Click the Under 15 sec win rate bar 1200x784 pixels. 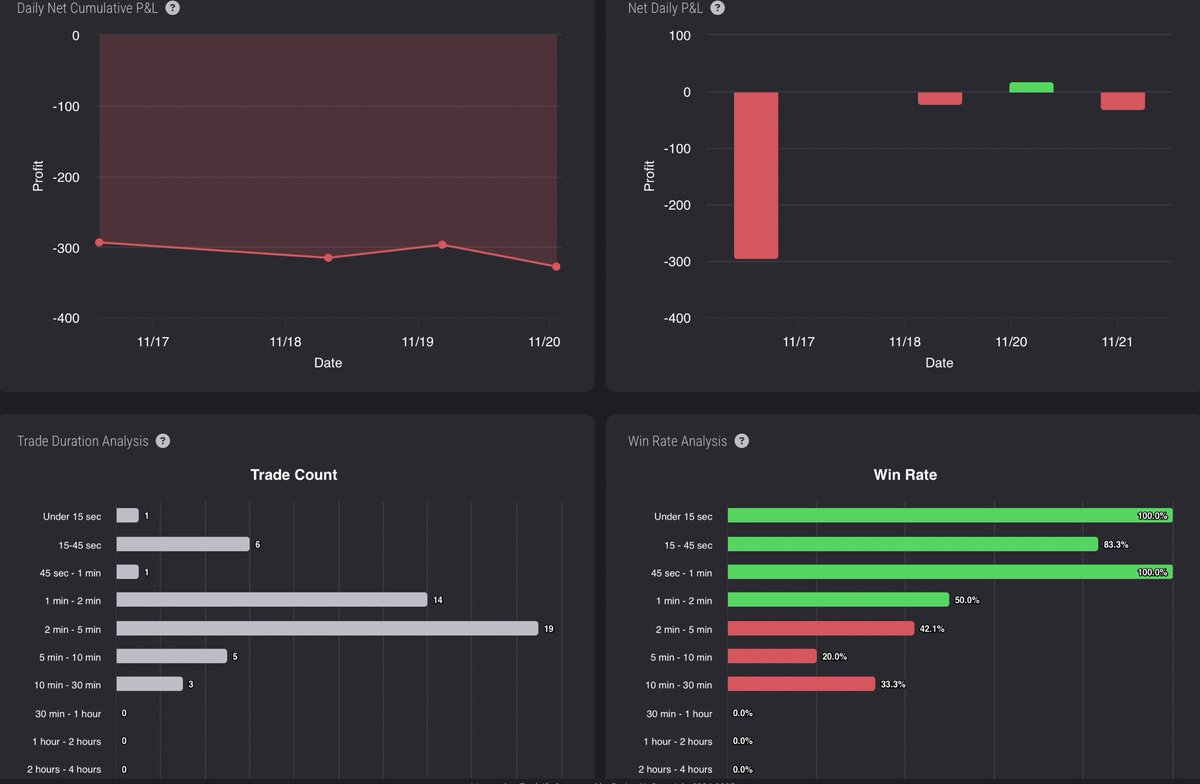pyautogui.click(x=949, y=516)
